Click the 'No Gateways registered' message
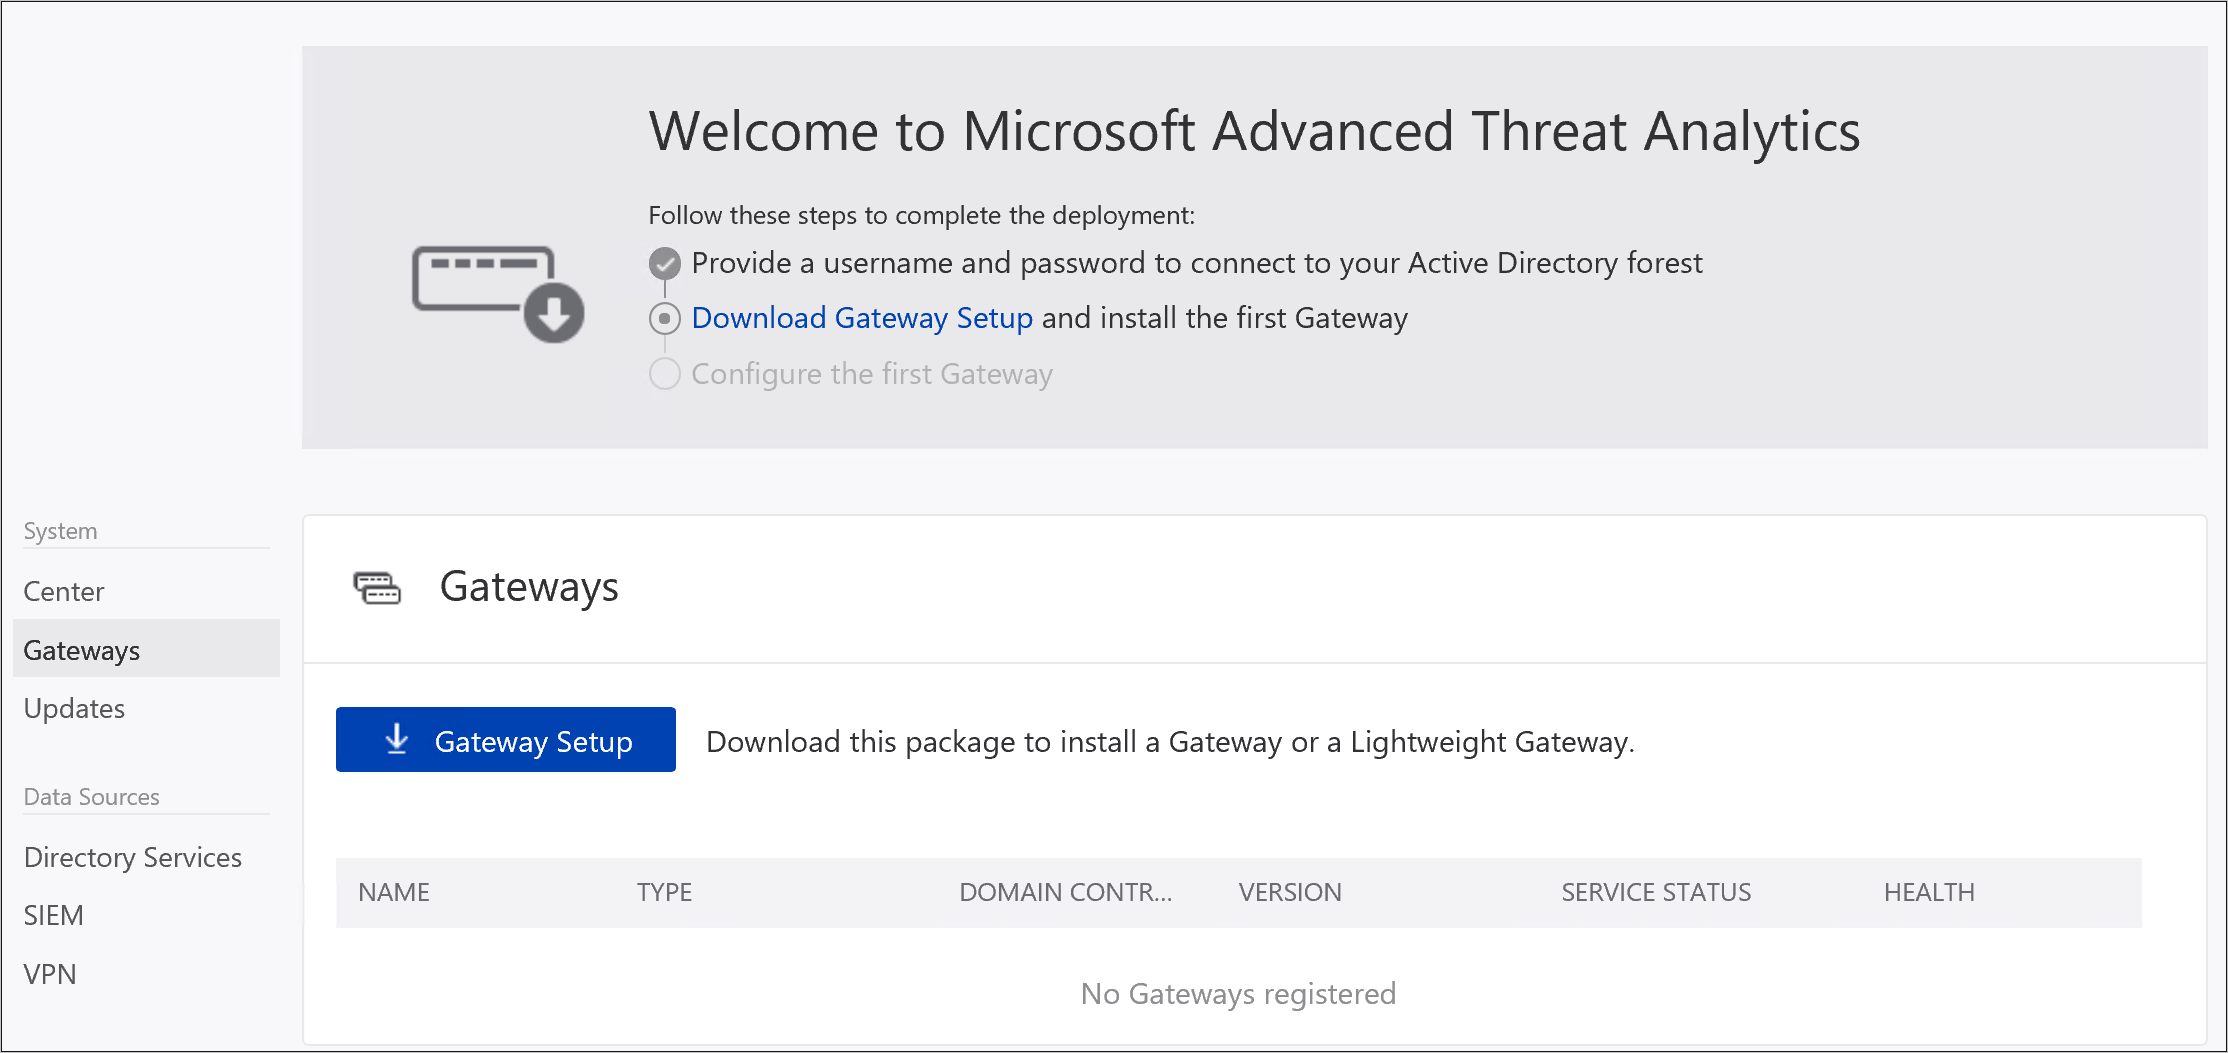The image size is (2228, 1053). pyautogui.click(x=1238, y=994)
